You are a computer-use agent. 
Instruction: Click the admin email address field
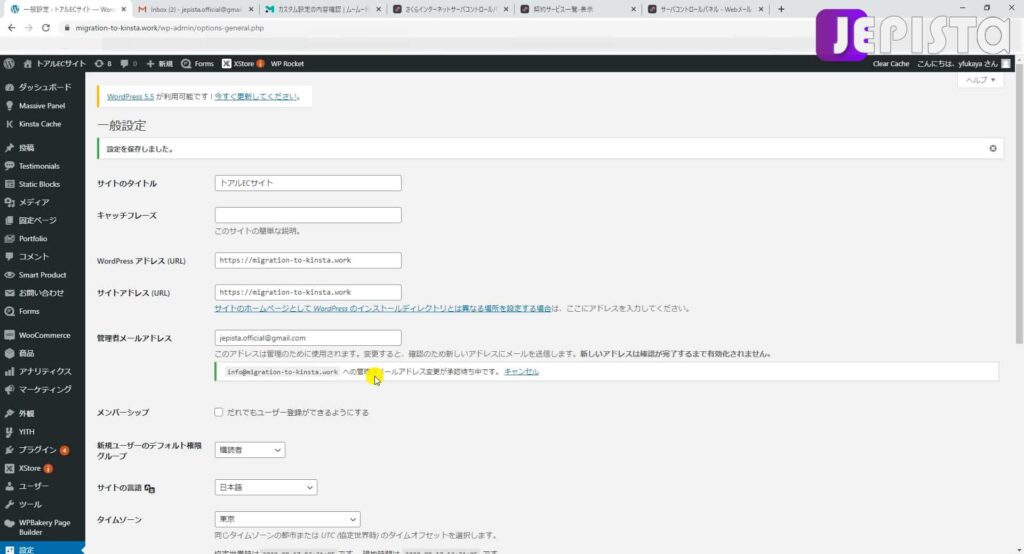[308, 338]
